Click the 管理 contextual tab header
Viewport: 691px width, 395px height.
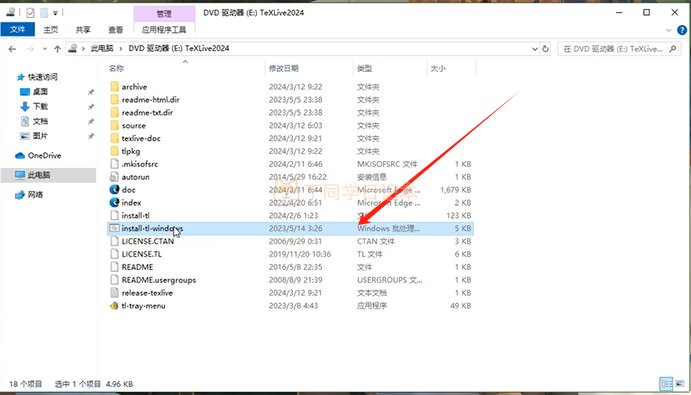click(x=164, y=14)
